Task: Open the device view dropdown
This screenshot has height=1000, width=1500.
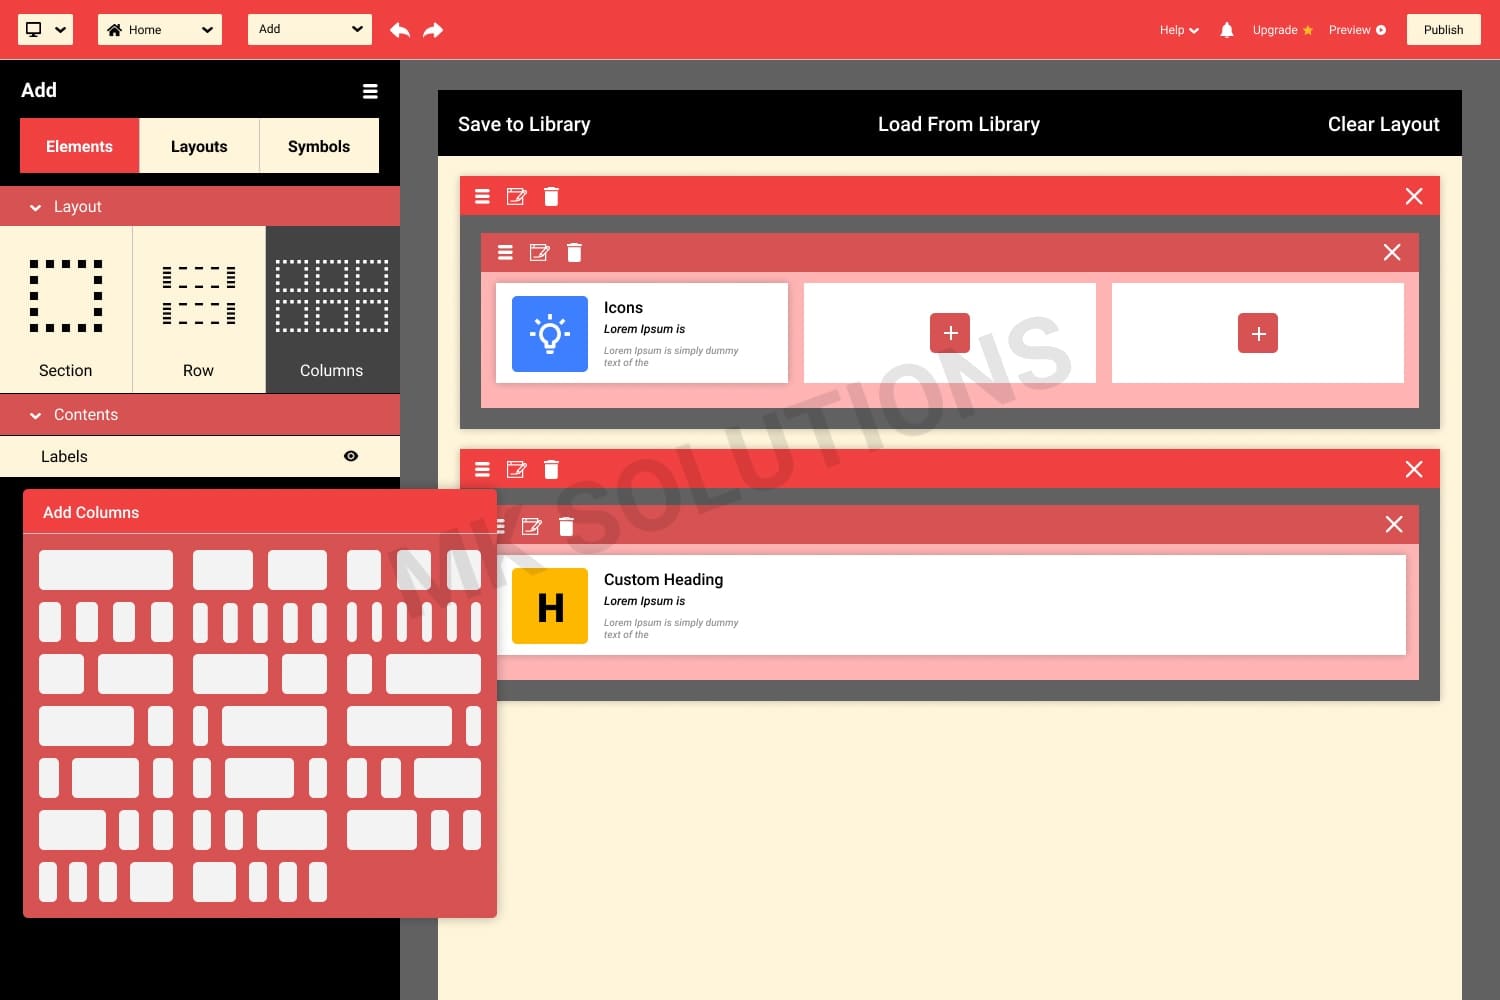Action: pos(46,30)
